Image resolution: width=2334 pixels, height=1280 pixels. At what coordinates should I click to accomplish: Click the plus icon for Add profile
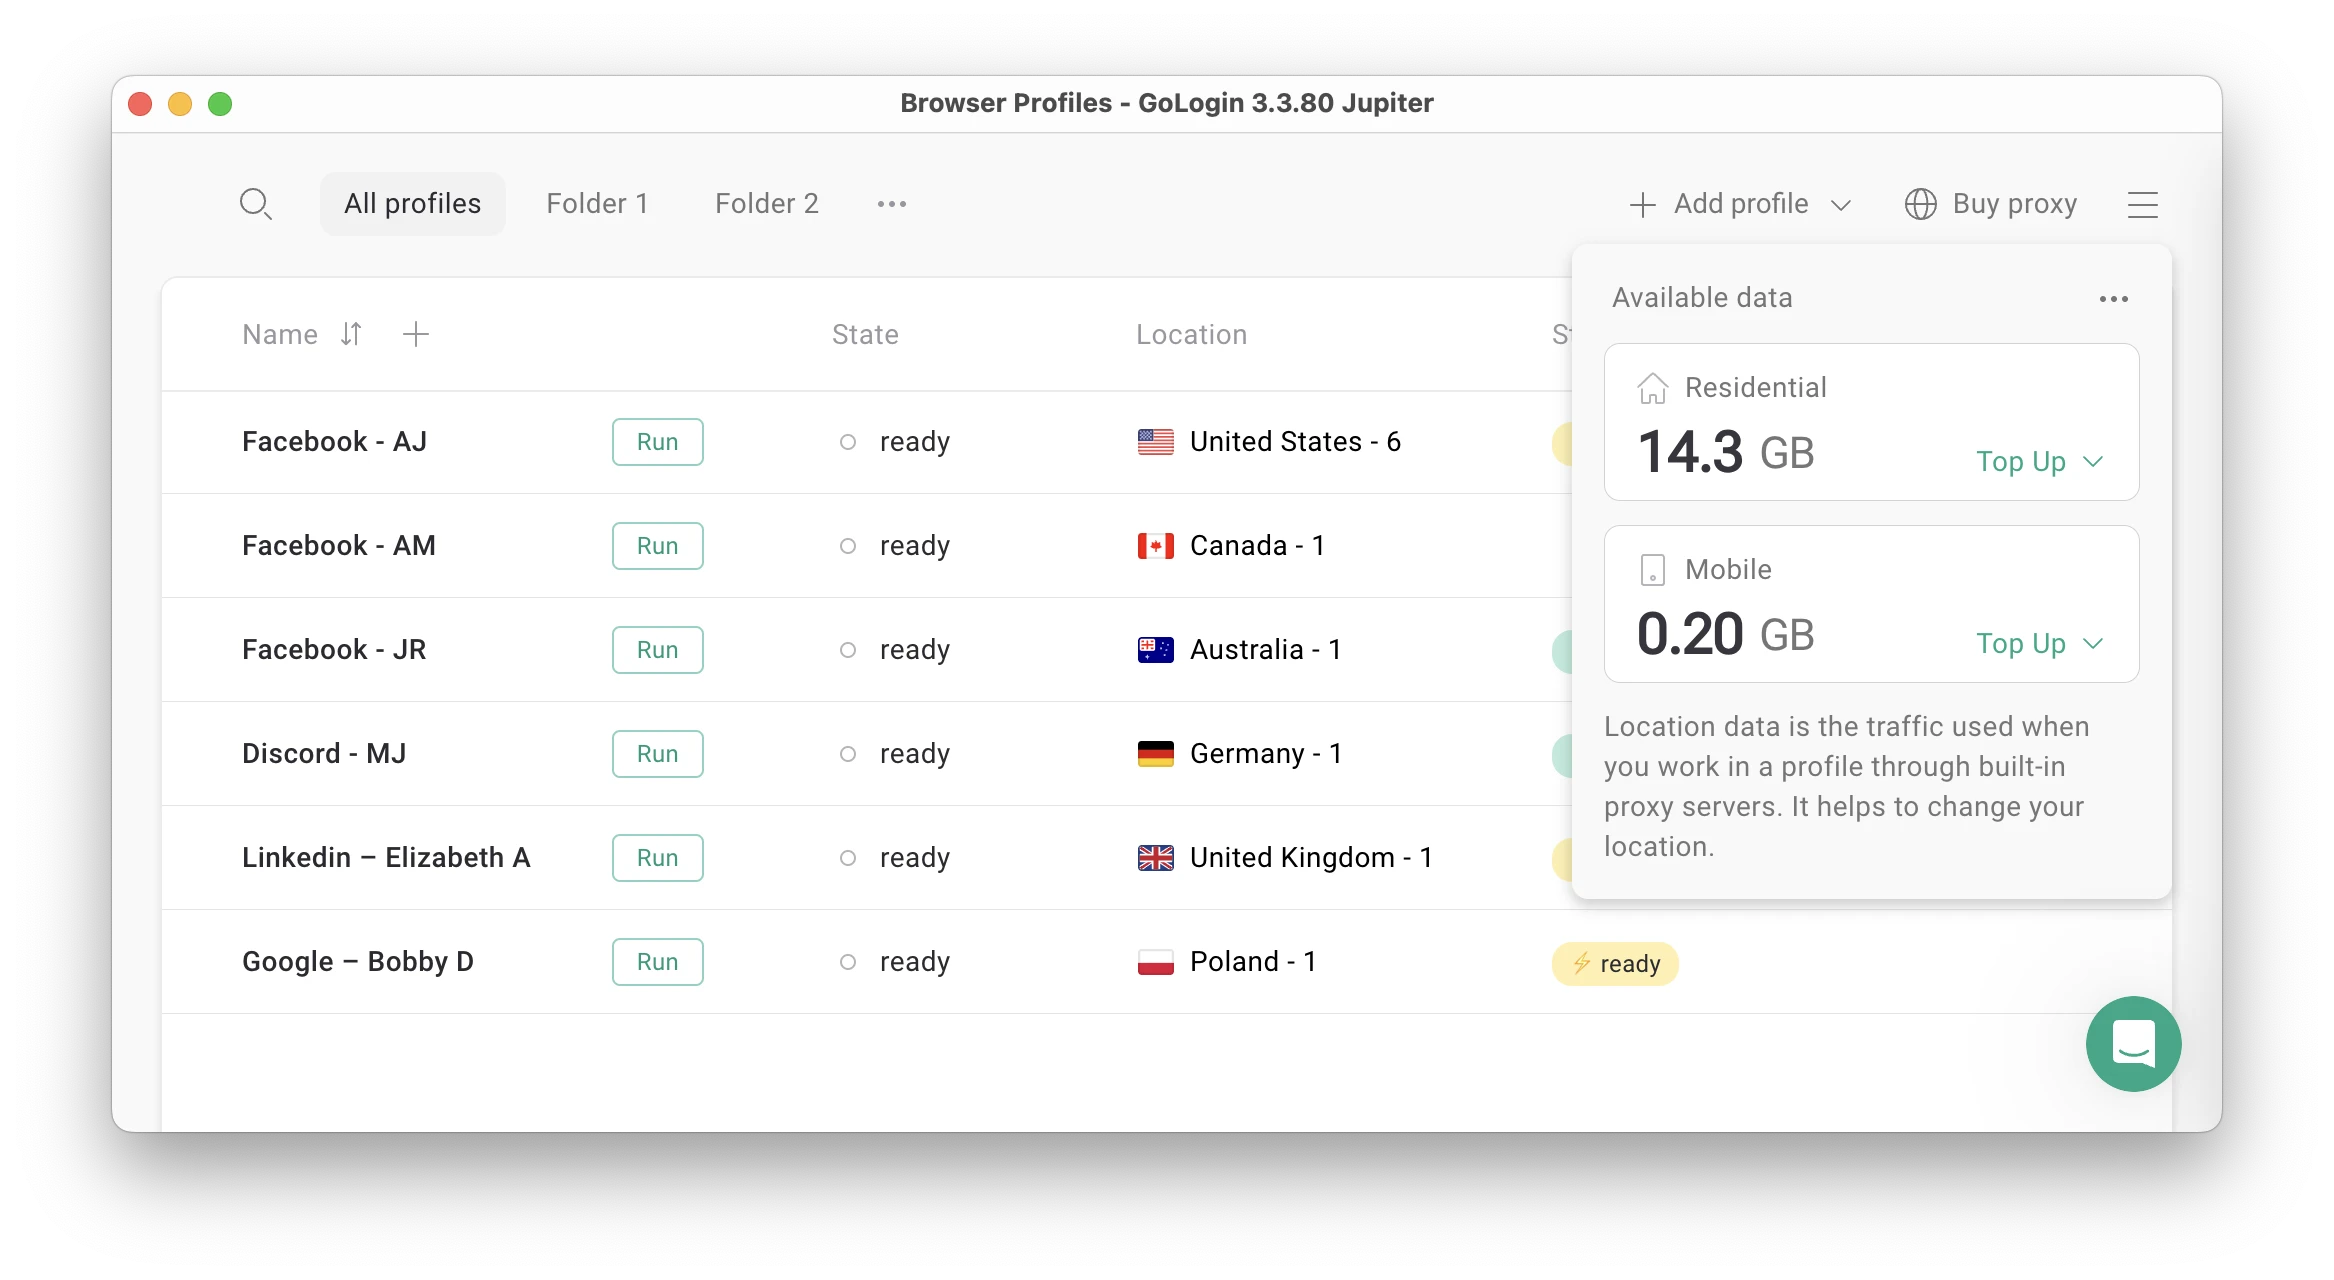[x=1642, y=205]
